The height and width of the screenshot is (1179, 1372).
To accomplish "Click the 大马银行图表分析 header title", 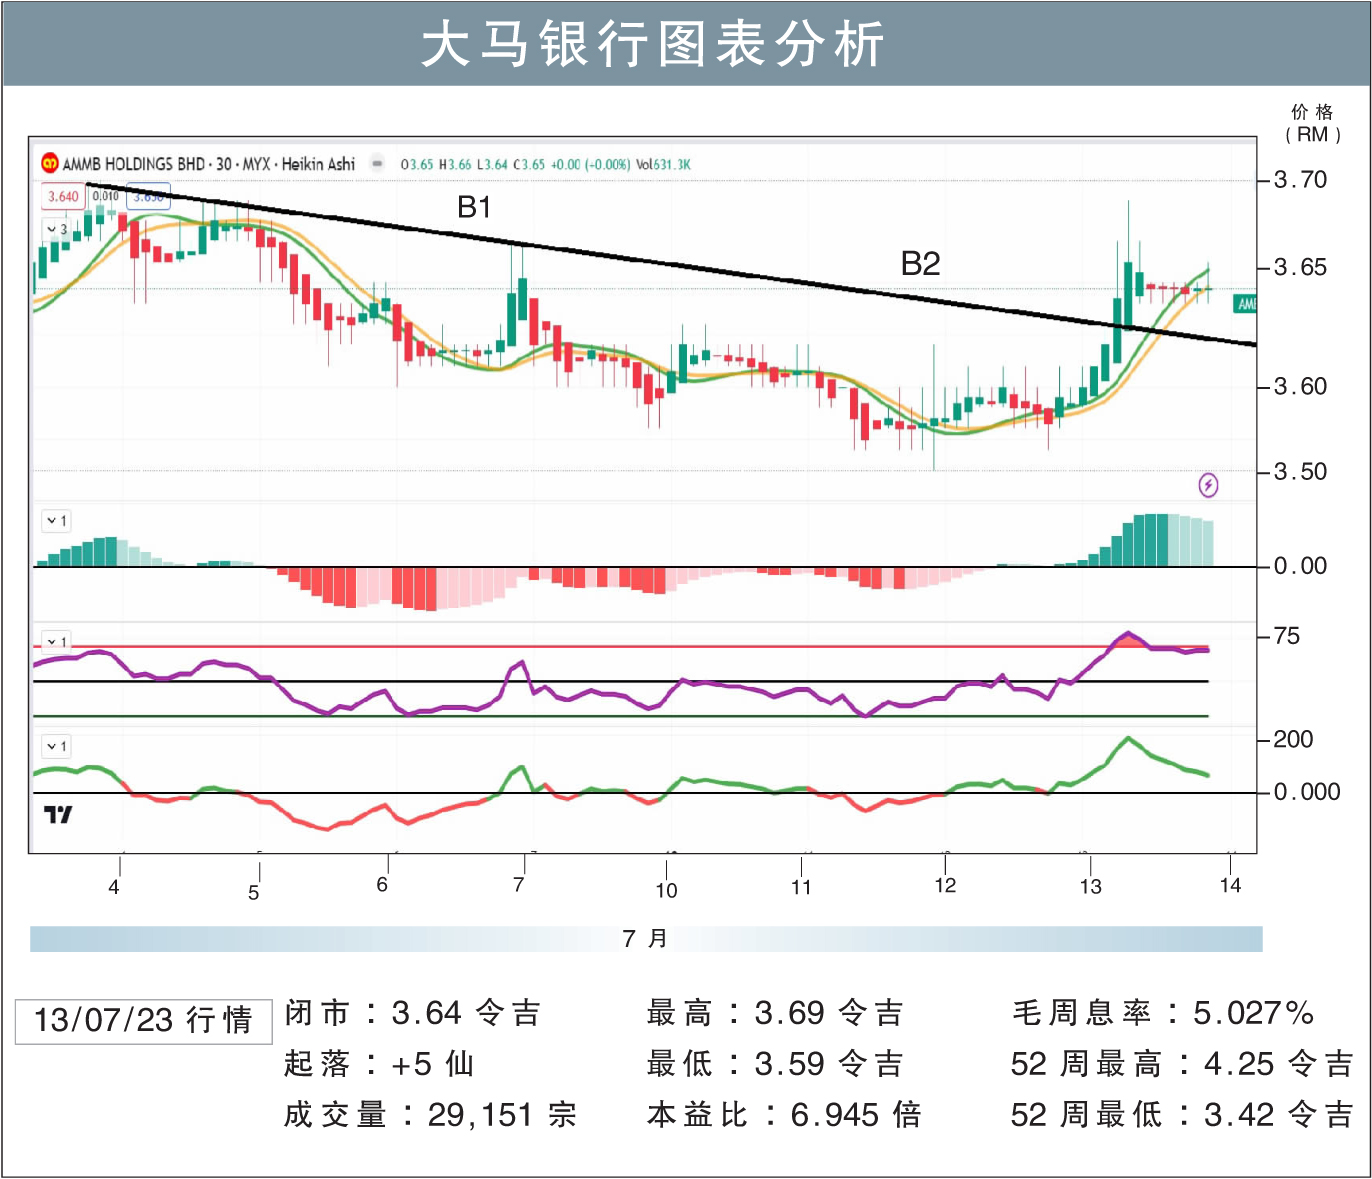I will pyautogui.click(x=653, y=44).
